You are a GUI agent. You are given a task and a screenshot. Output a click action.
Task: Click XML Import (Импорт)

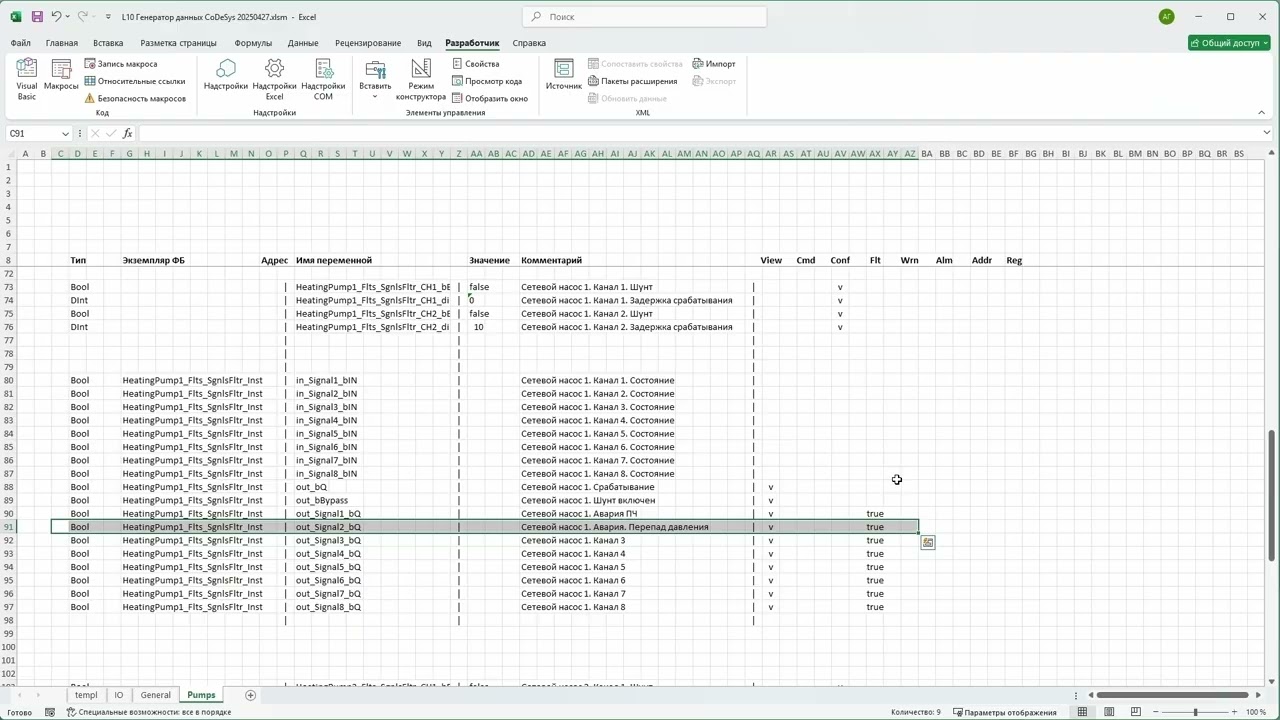pyautogui.click(x=714, y=64)
